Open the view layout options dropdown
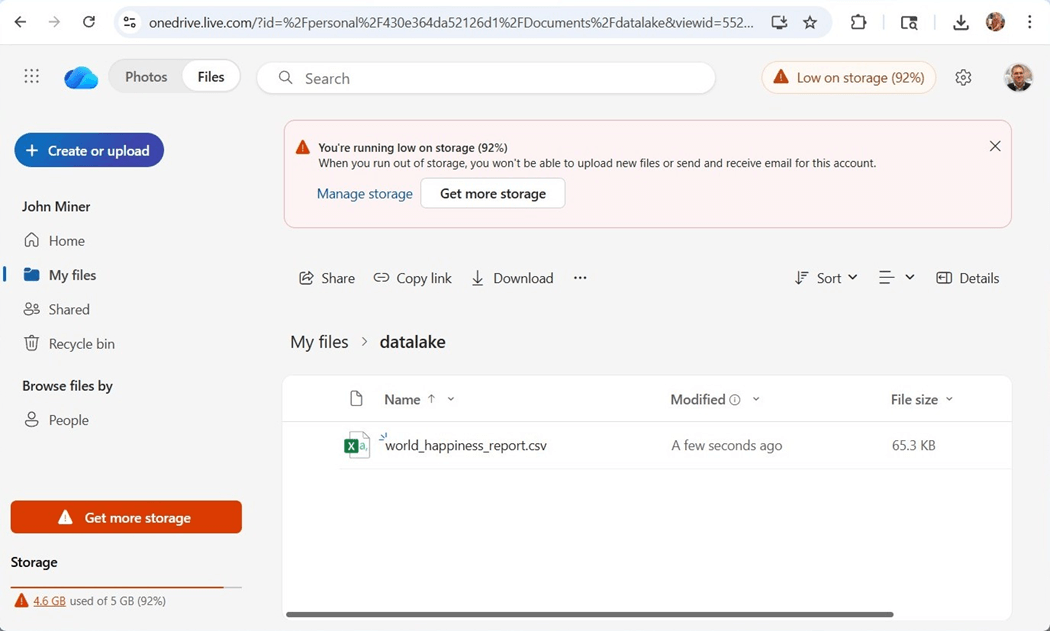This screenshot has width=1050, height=631. click(x=896, y=278)
